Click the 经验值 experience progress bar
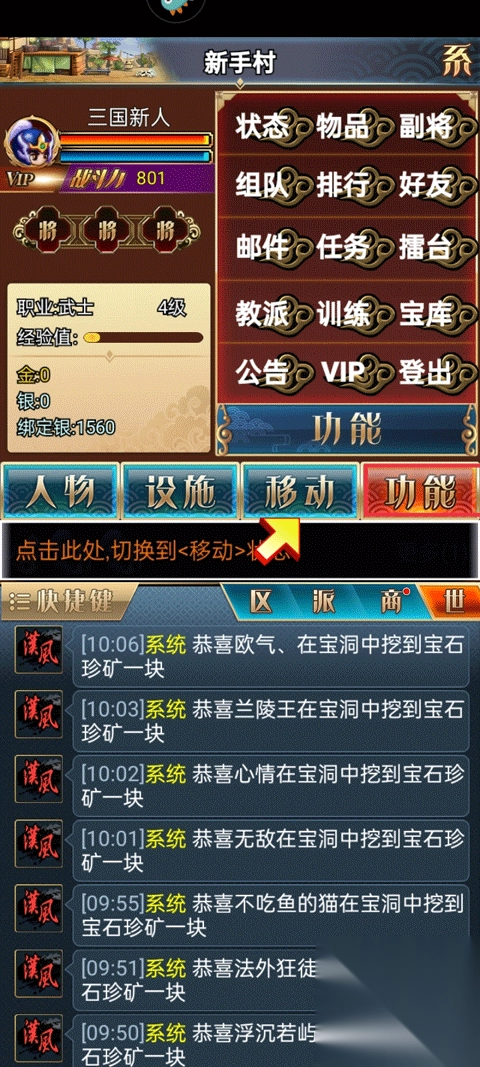This screenshot has width=480, height=1067. tap(144, 338)
